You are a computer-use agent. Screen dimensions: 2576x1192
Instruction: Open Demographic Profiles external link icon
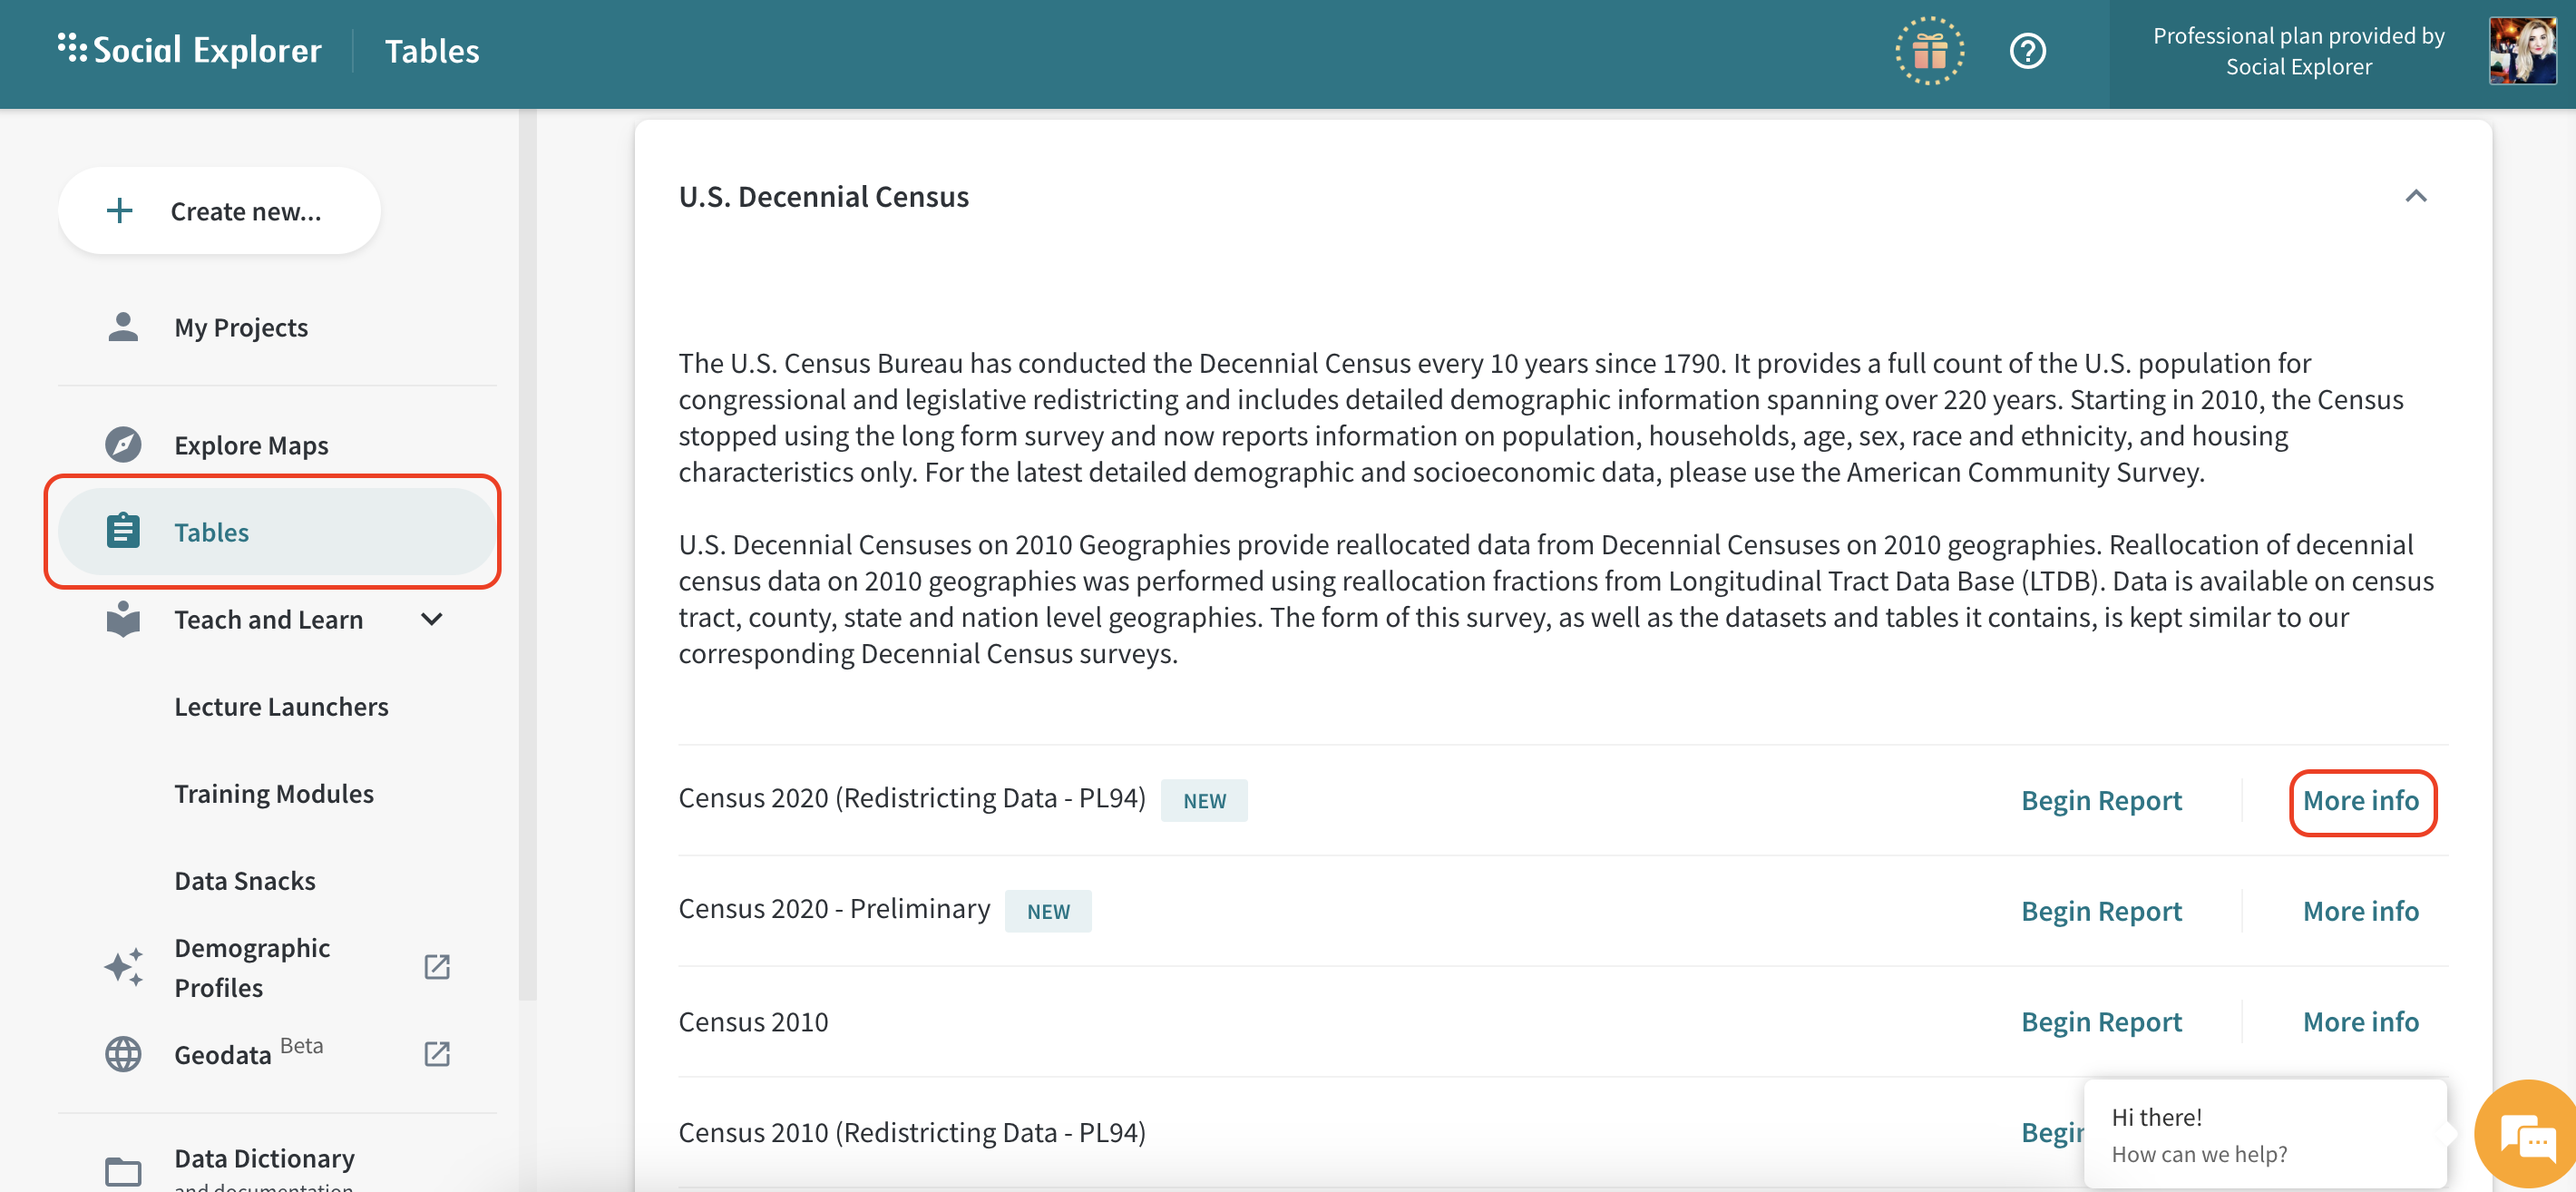pyautogui.click(x=437, y=967)
